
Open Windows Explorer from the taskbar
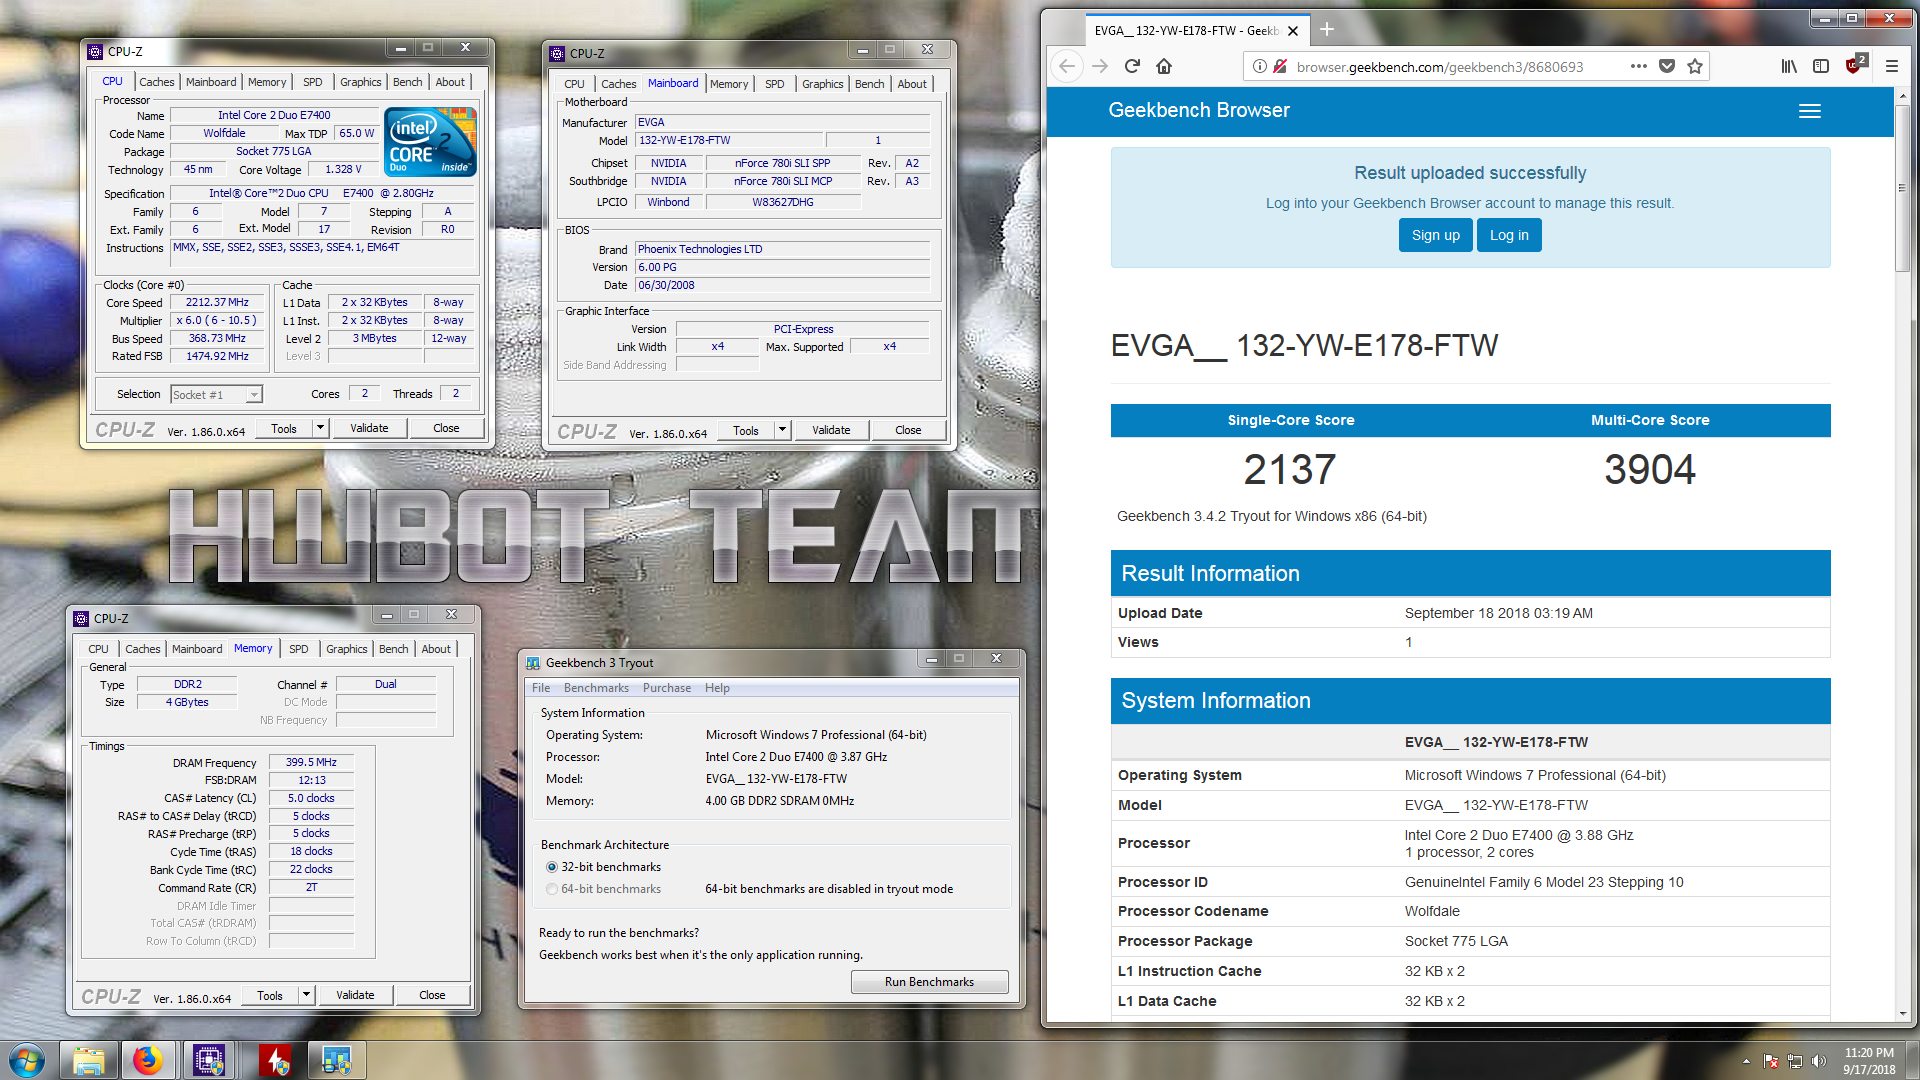89,1060
